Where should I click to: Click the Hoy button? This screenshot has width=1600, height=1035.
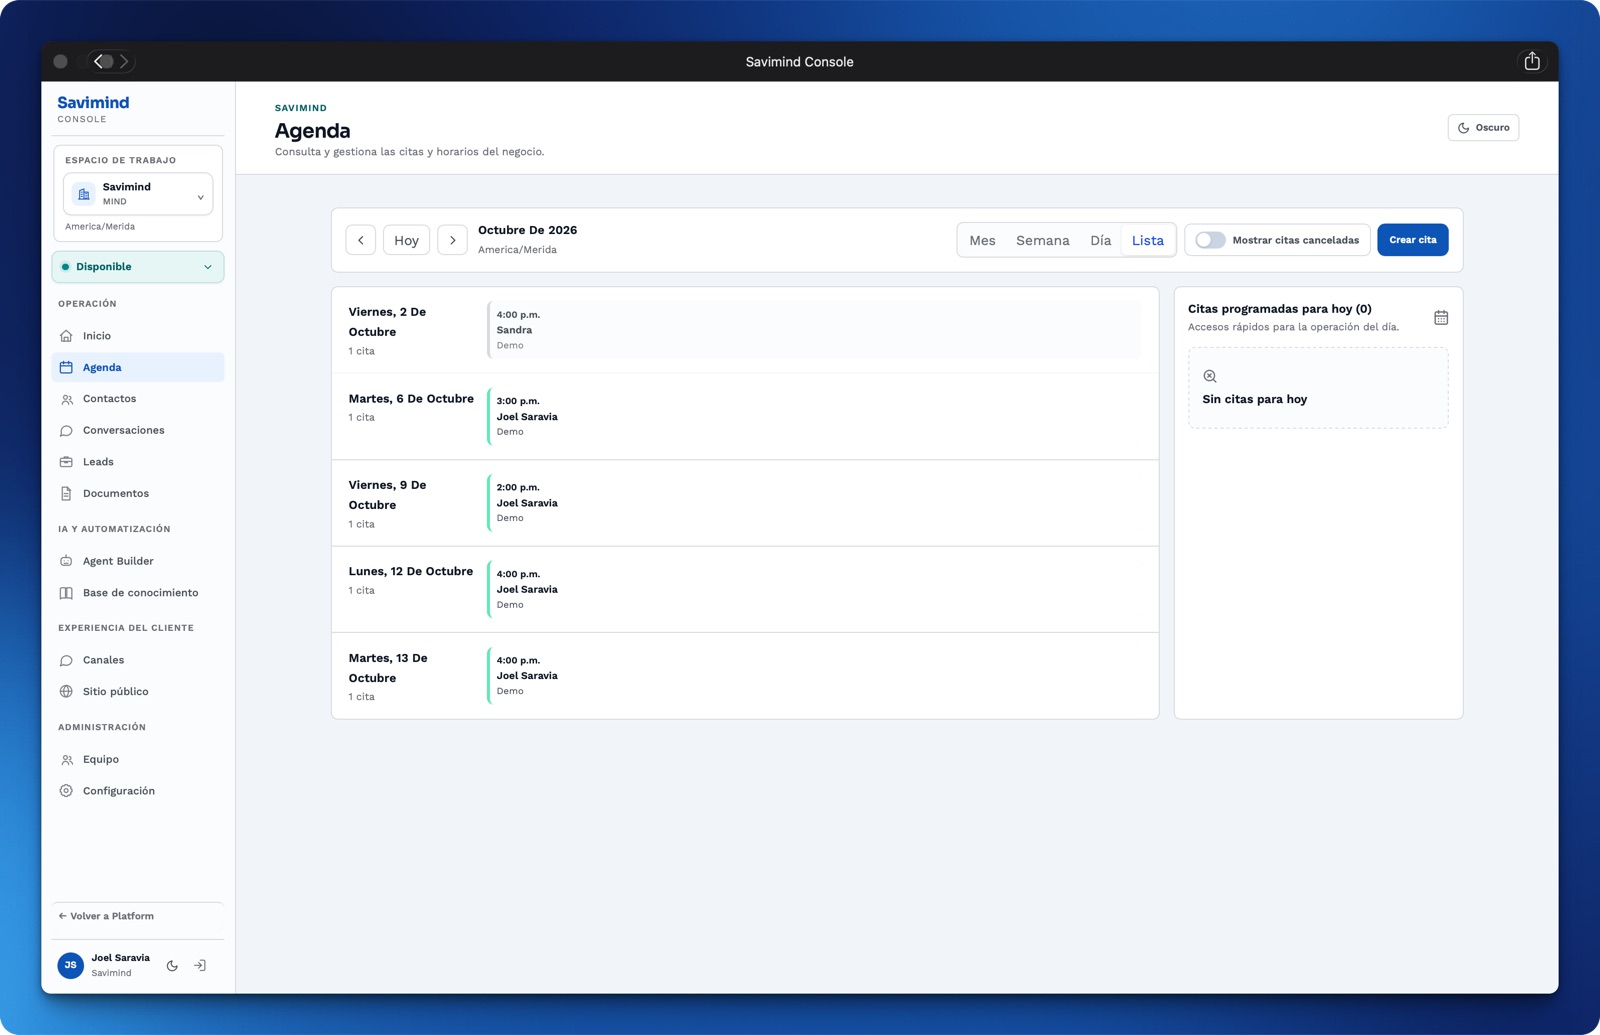(406, 240)
